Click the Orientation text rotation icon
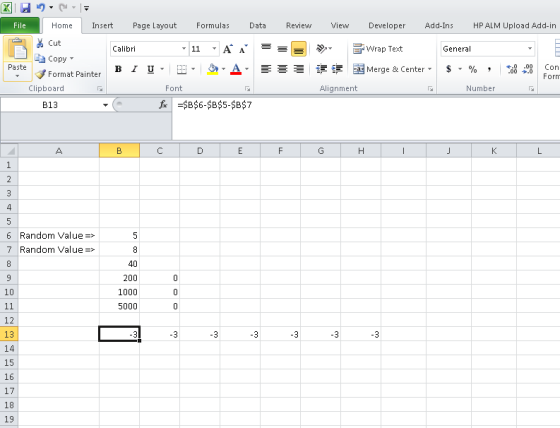The height and width of the screenshot is (428, 560). (x=322, y=49)
